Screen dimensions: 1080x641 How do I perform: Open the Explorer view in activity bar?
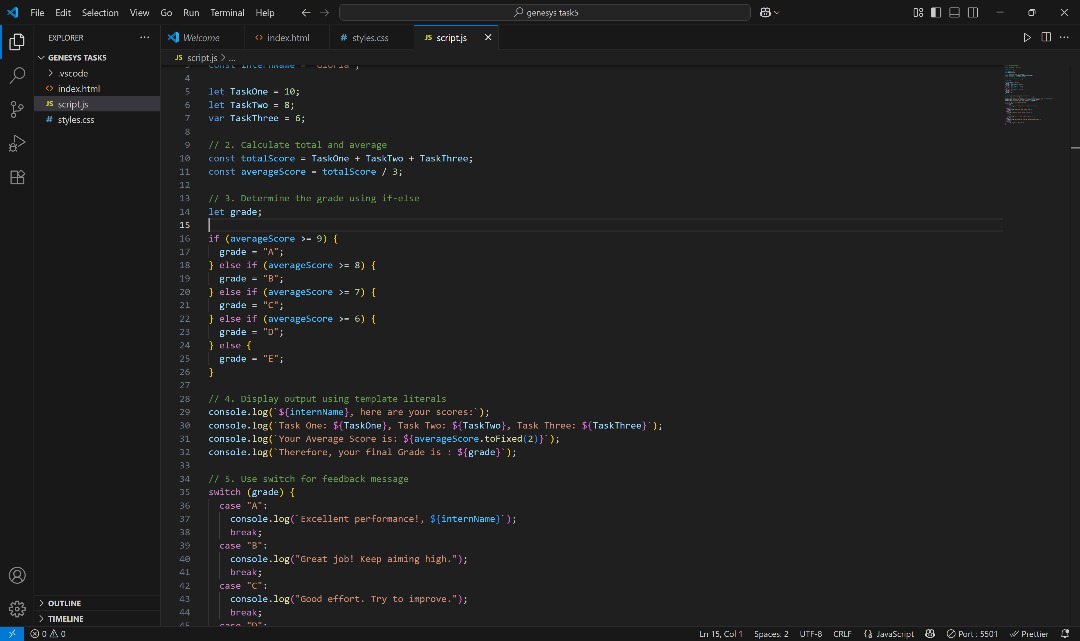pyautogui.click(x=17, y=42)
